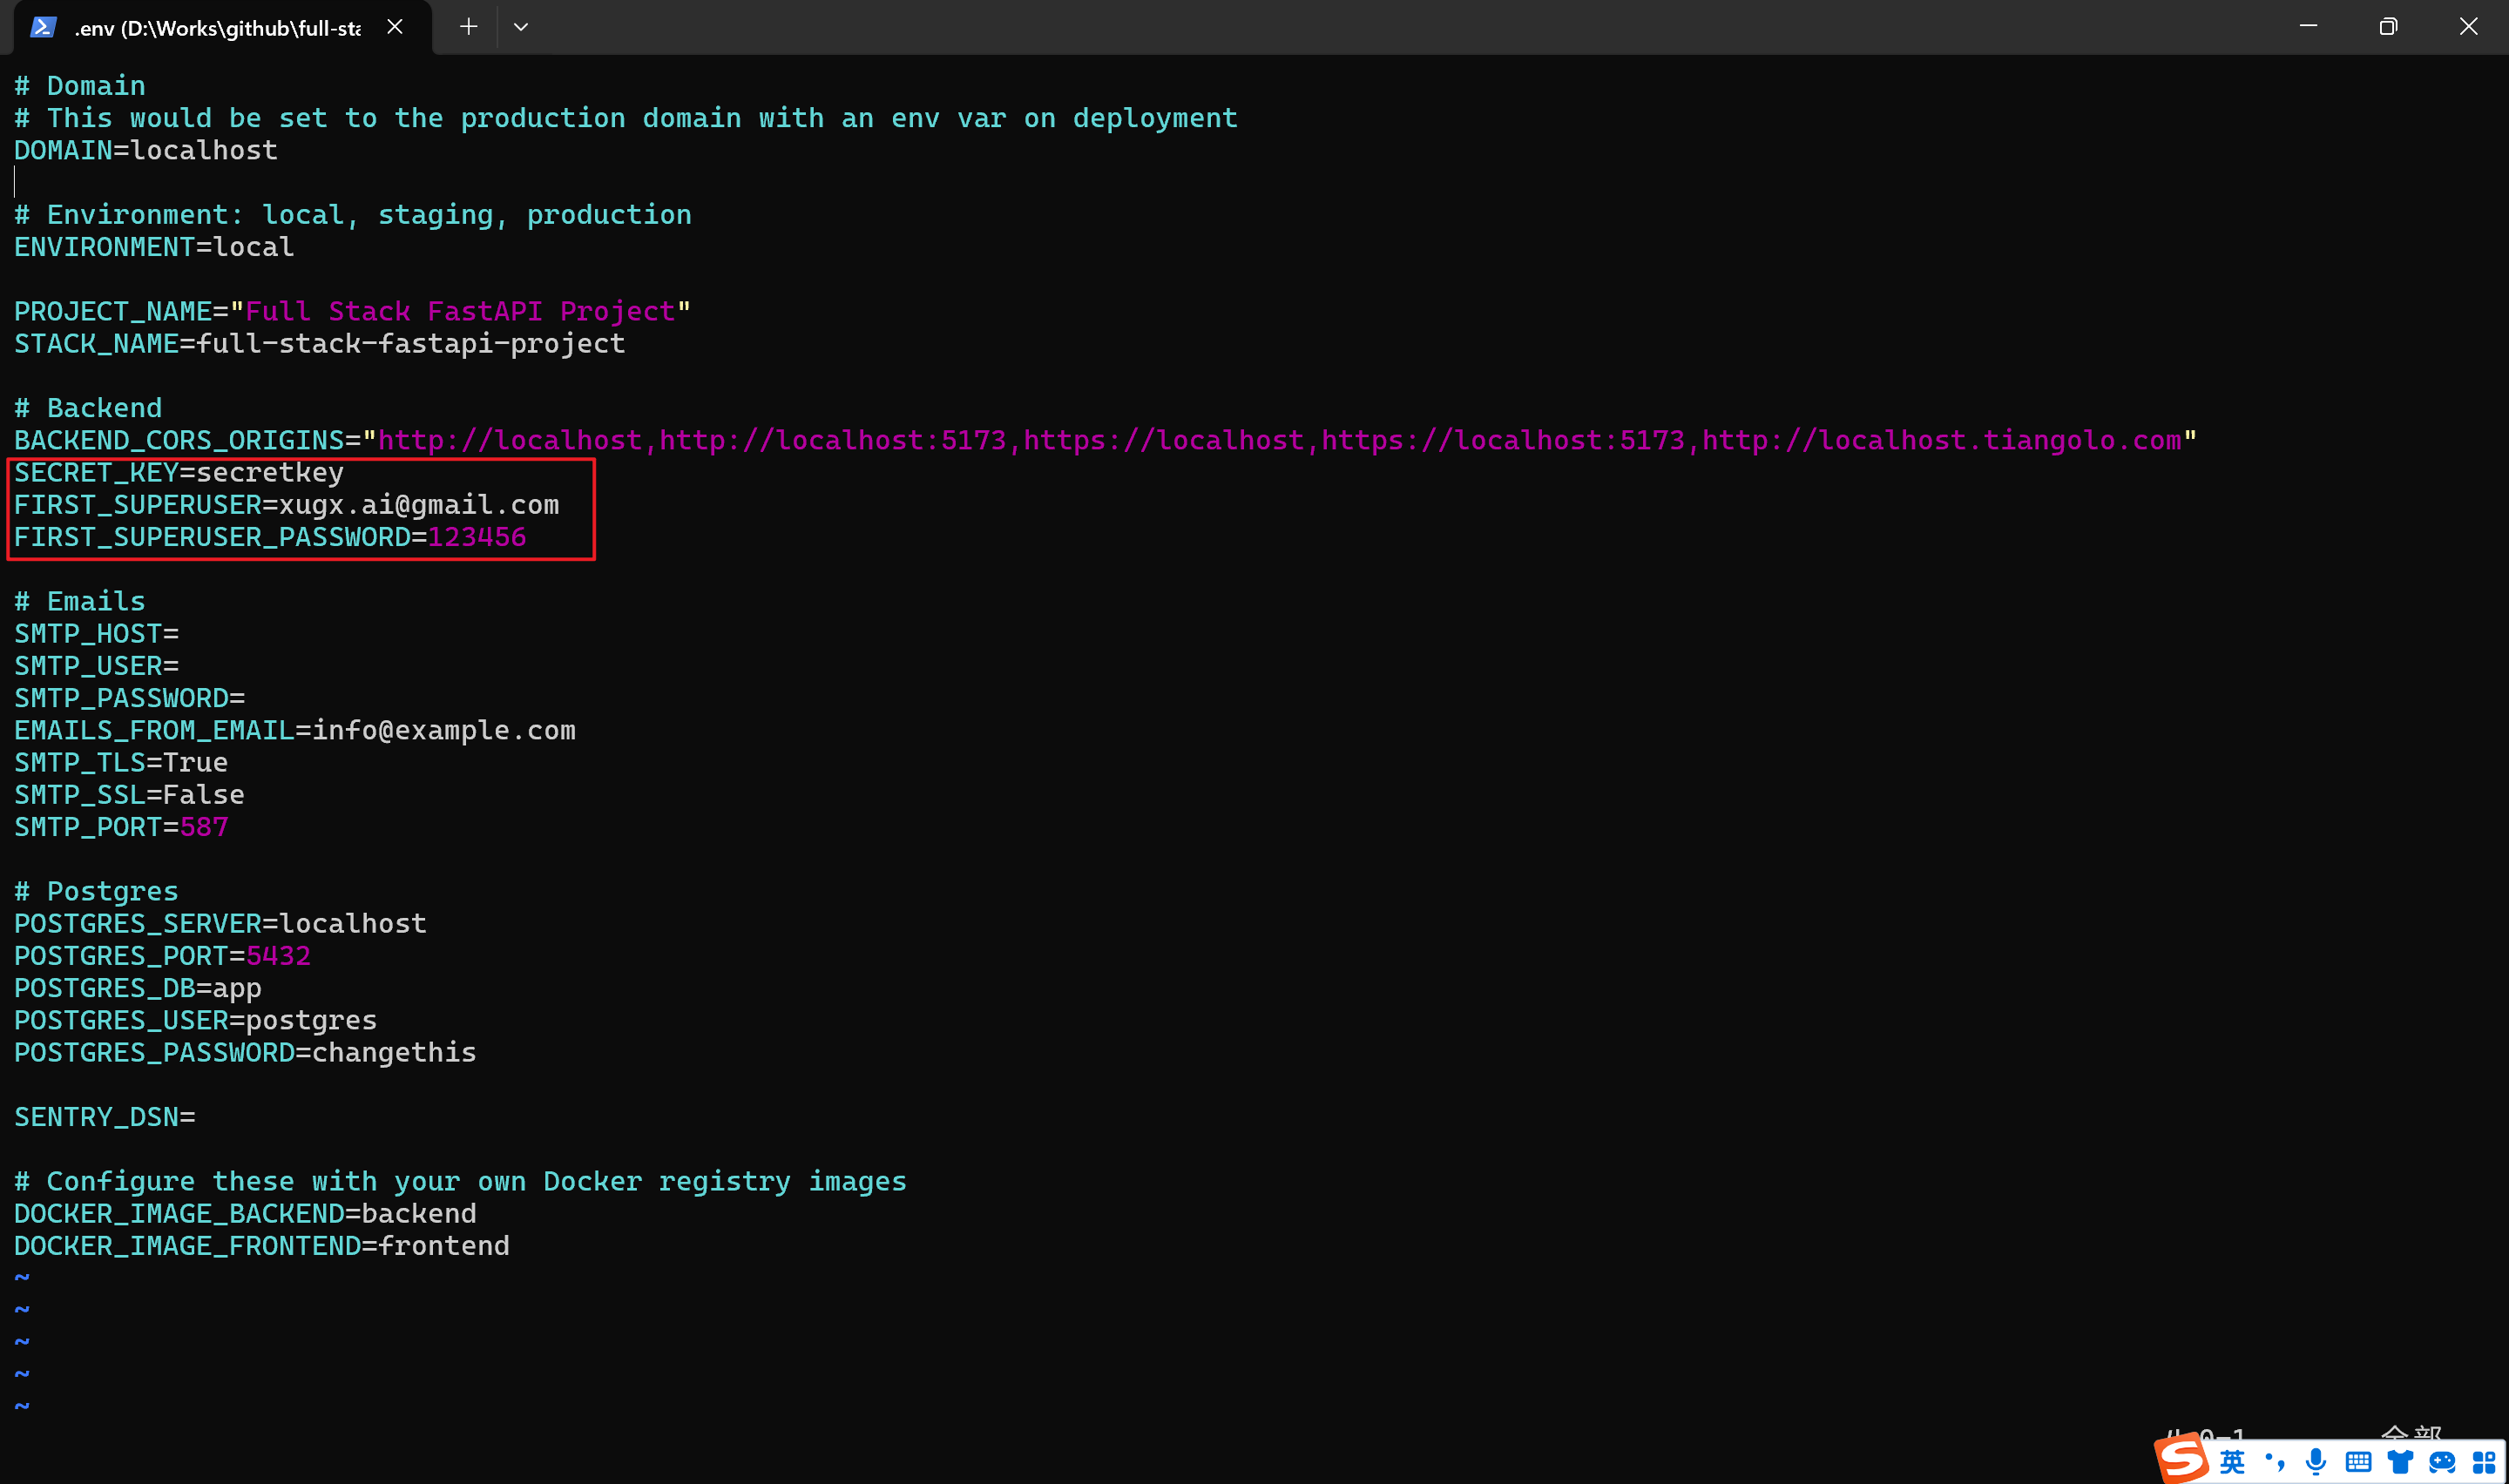The width and height of the screenshot is (2509, 1484).
Task: Click the SMTP_SSL=False line
Action: (x=129, y=795)
